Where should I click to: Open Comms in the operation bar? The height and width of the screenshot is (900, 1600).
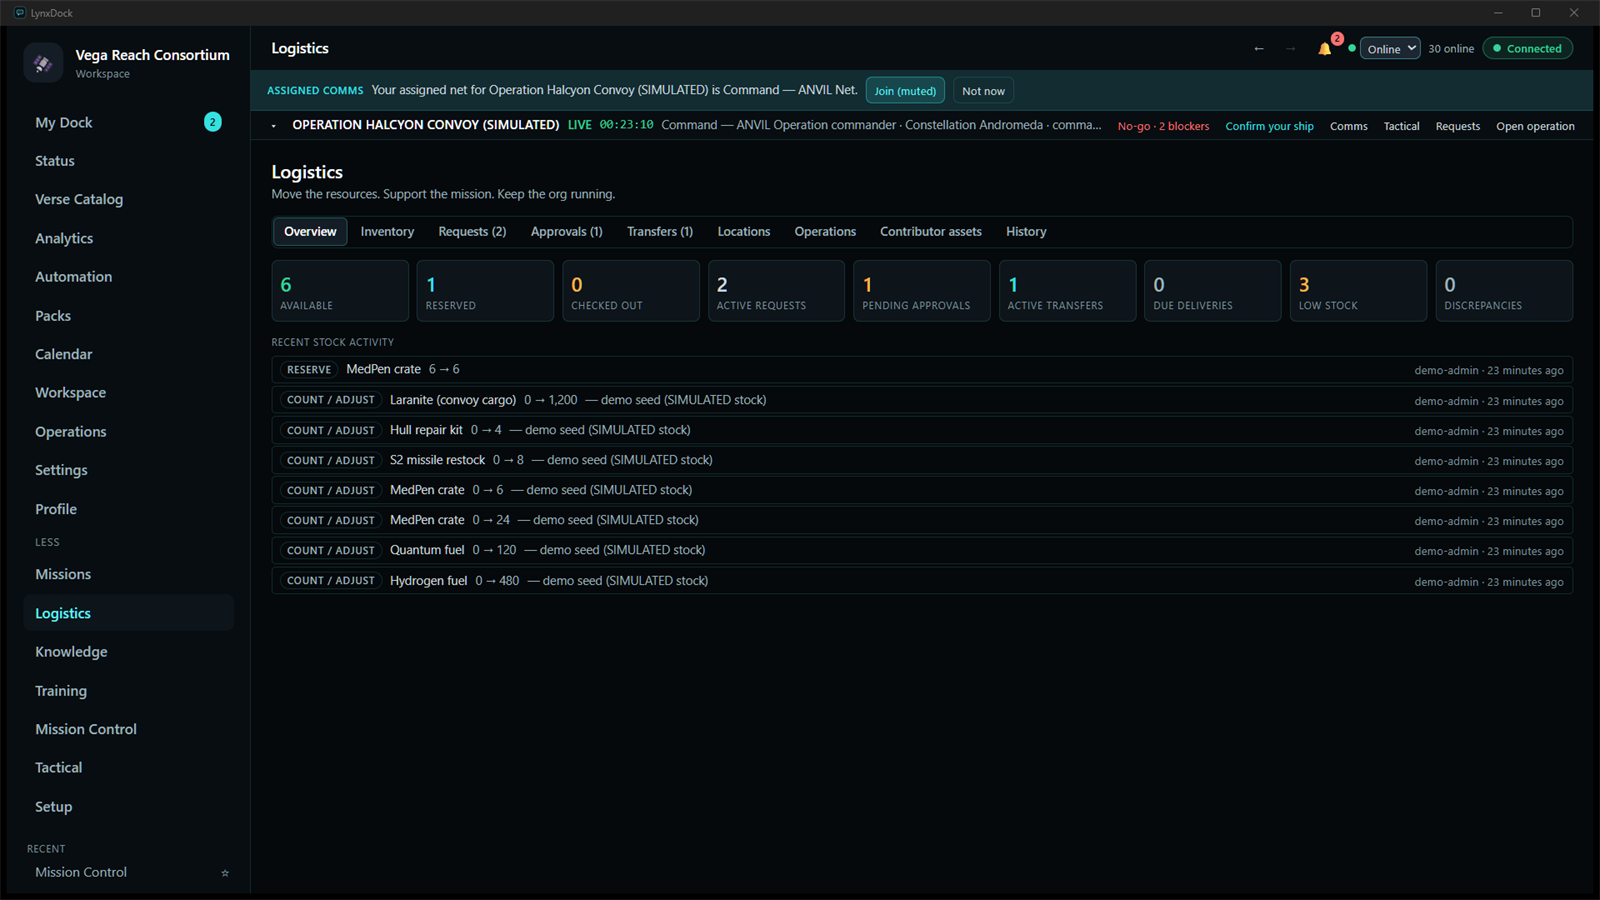tap(1348, 126)
